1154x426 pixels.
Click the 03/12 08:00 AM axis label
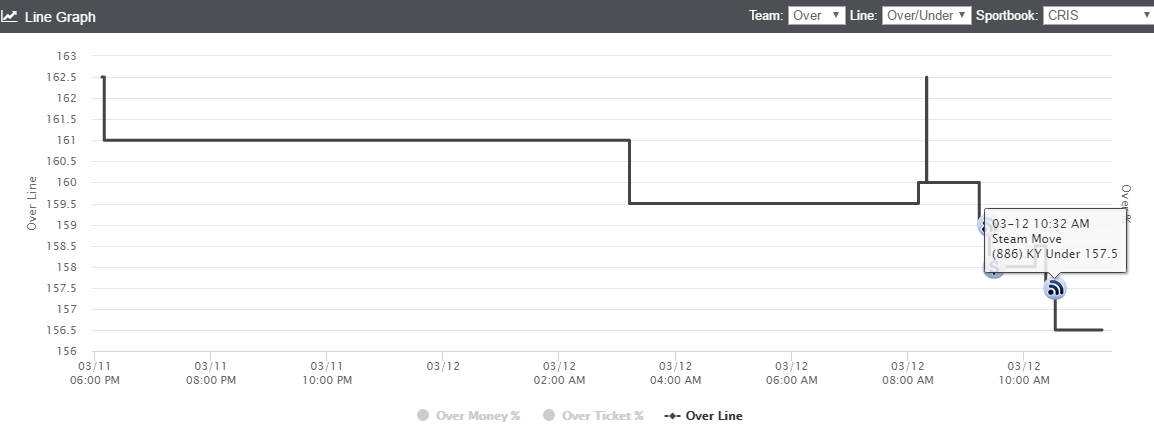coord(907,373)
